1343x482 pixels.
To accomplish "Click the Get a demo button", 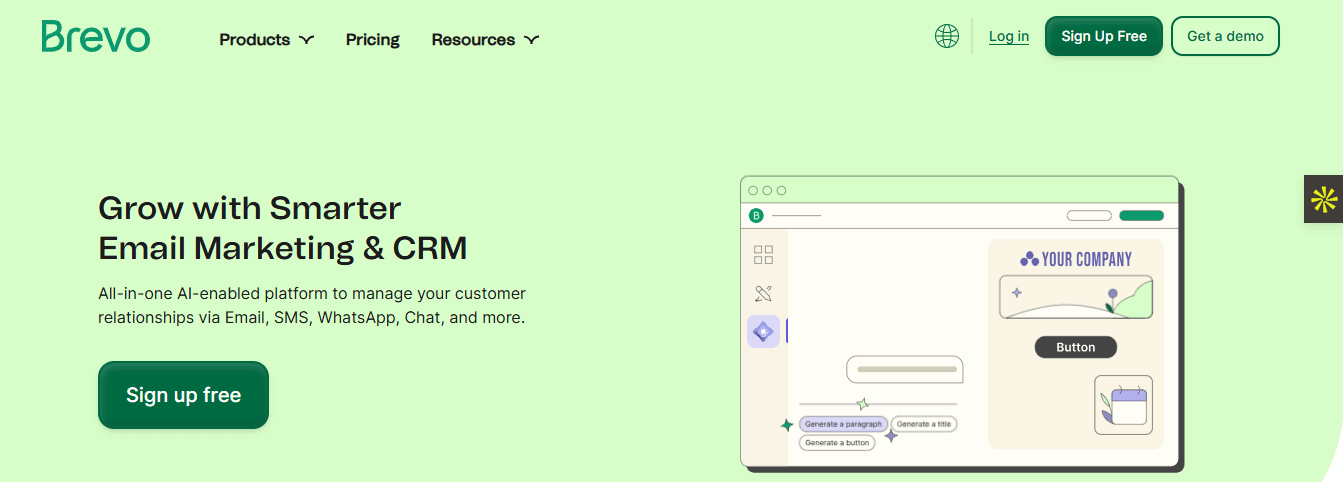I will pyautogui.click(x=1225, y=36).
